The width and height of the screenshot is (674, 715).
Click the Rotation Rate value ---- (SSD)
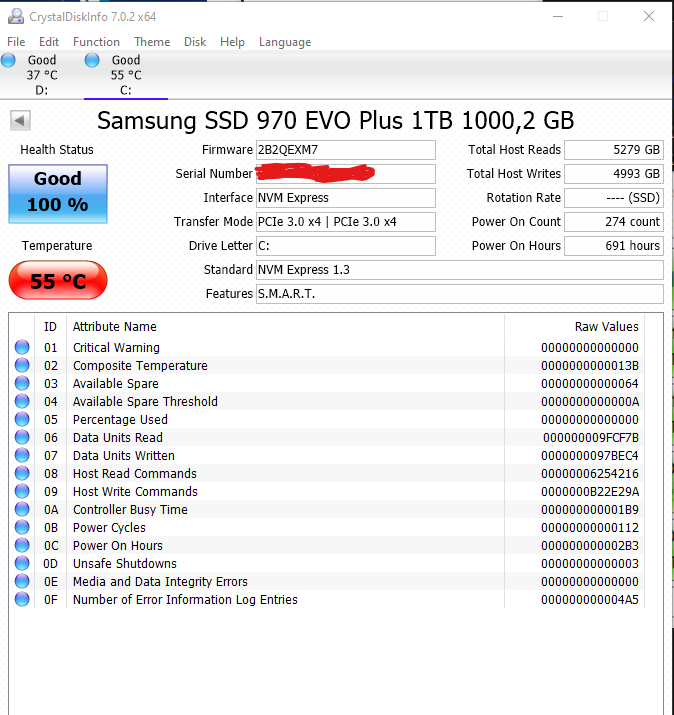pyautogui.click(x=614, y=198)
